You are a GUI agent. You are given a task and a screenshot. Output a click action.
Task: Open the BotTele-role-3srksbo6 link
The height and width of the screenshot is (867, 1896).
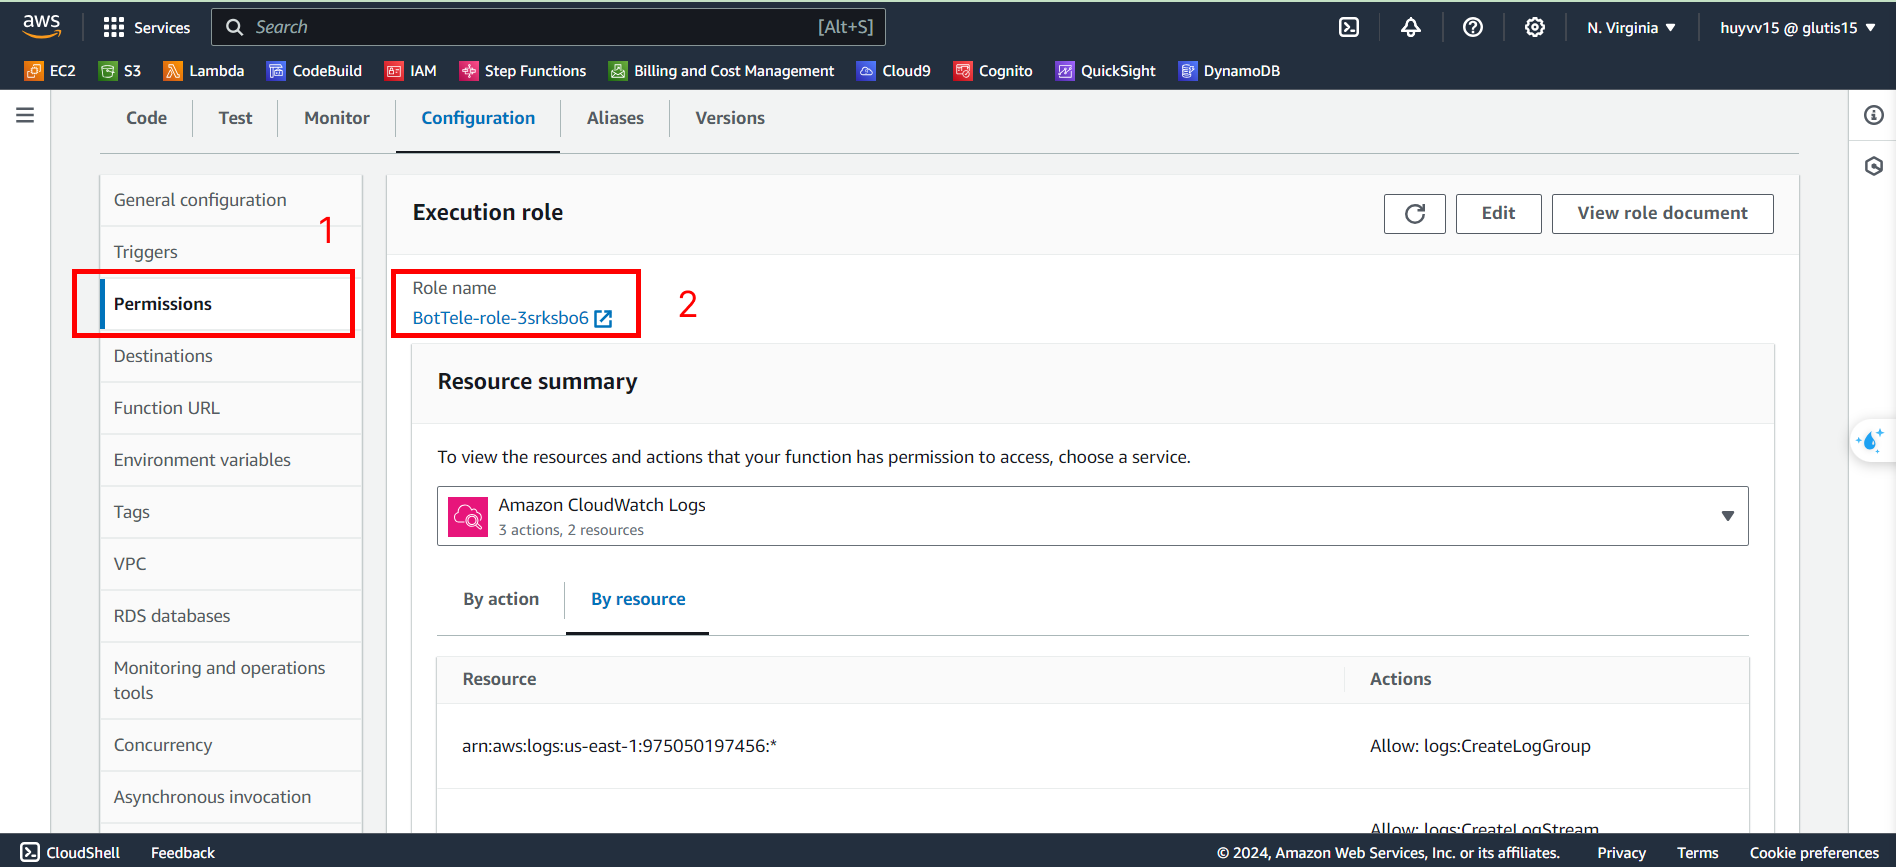[501, 318]
